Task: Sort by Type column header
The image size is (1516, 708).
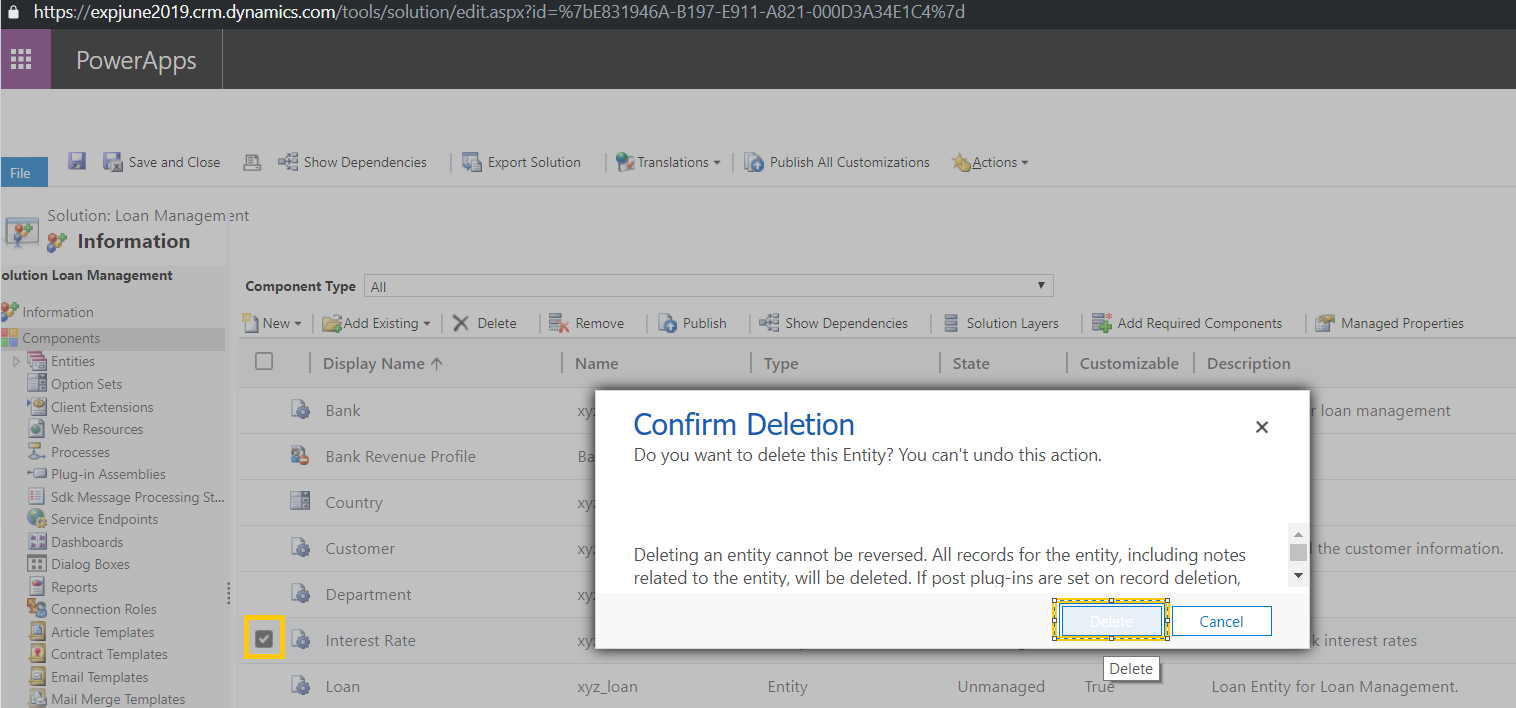Action: [781, 363]
